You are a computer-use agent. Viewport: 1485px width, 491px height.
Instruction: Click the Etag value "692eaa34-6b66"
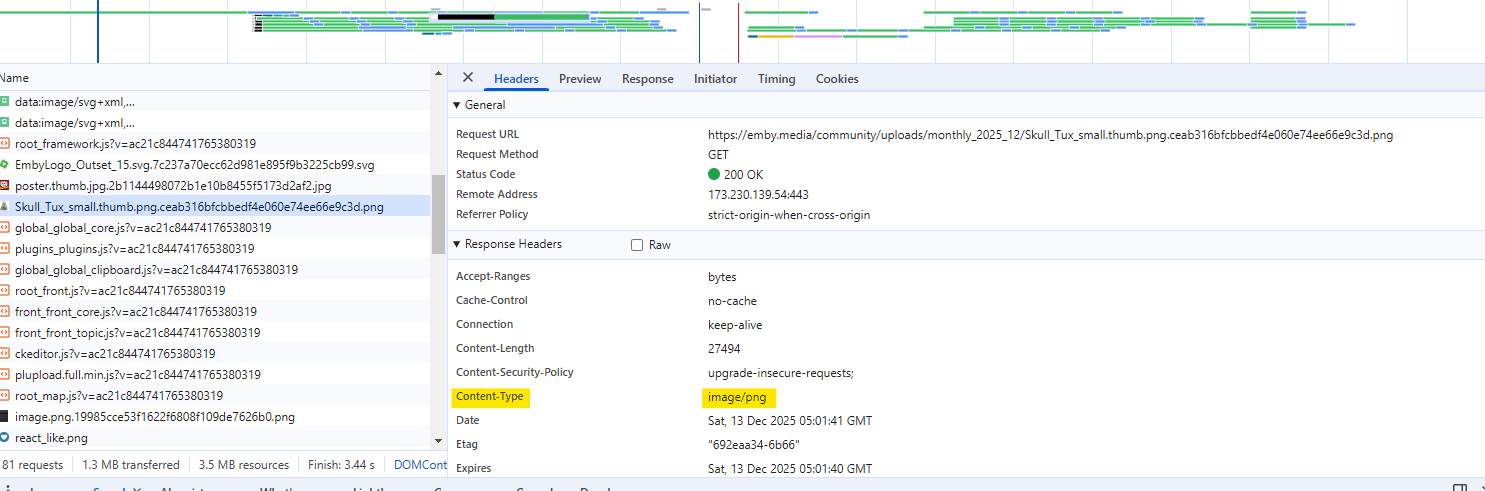(x=754, y=445)
